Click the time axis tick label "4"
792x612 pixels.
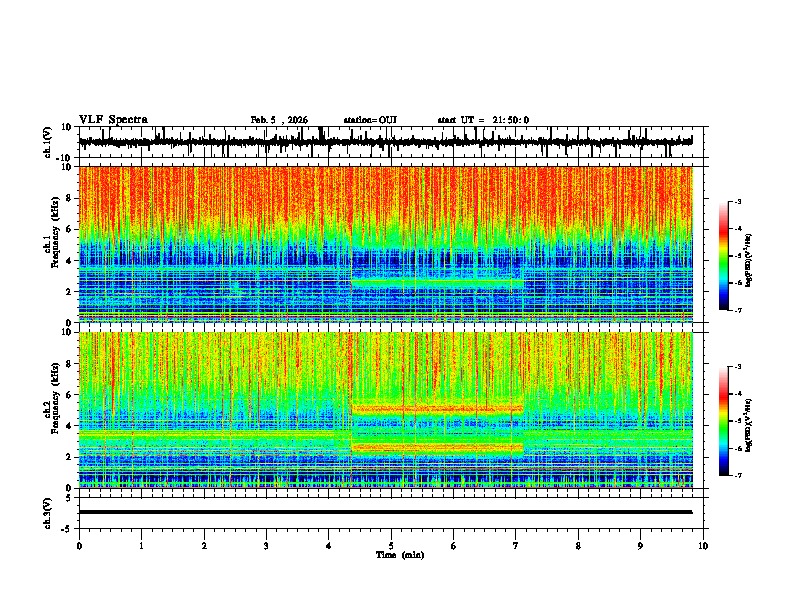coord(329,546)
